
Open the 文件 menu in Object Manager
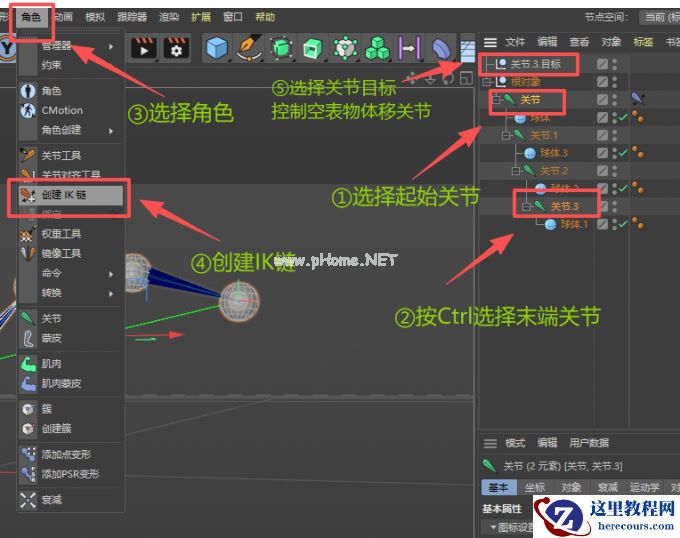click(x=515, y=42)
